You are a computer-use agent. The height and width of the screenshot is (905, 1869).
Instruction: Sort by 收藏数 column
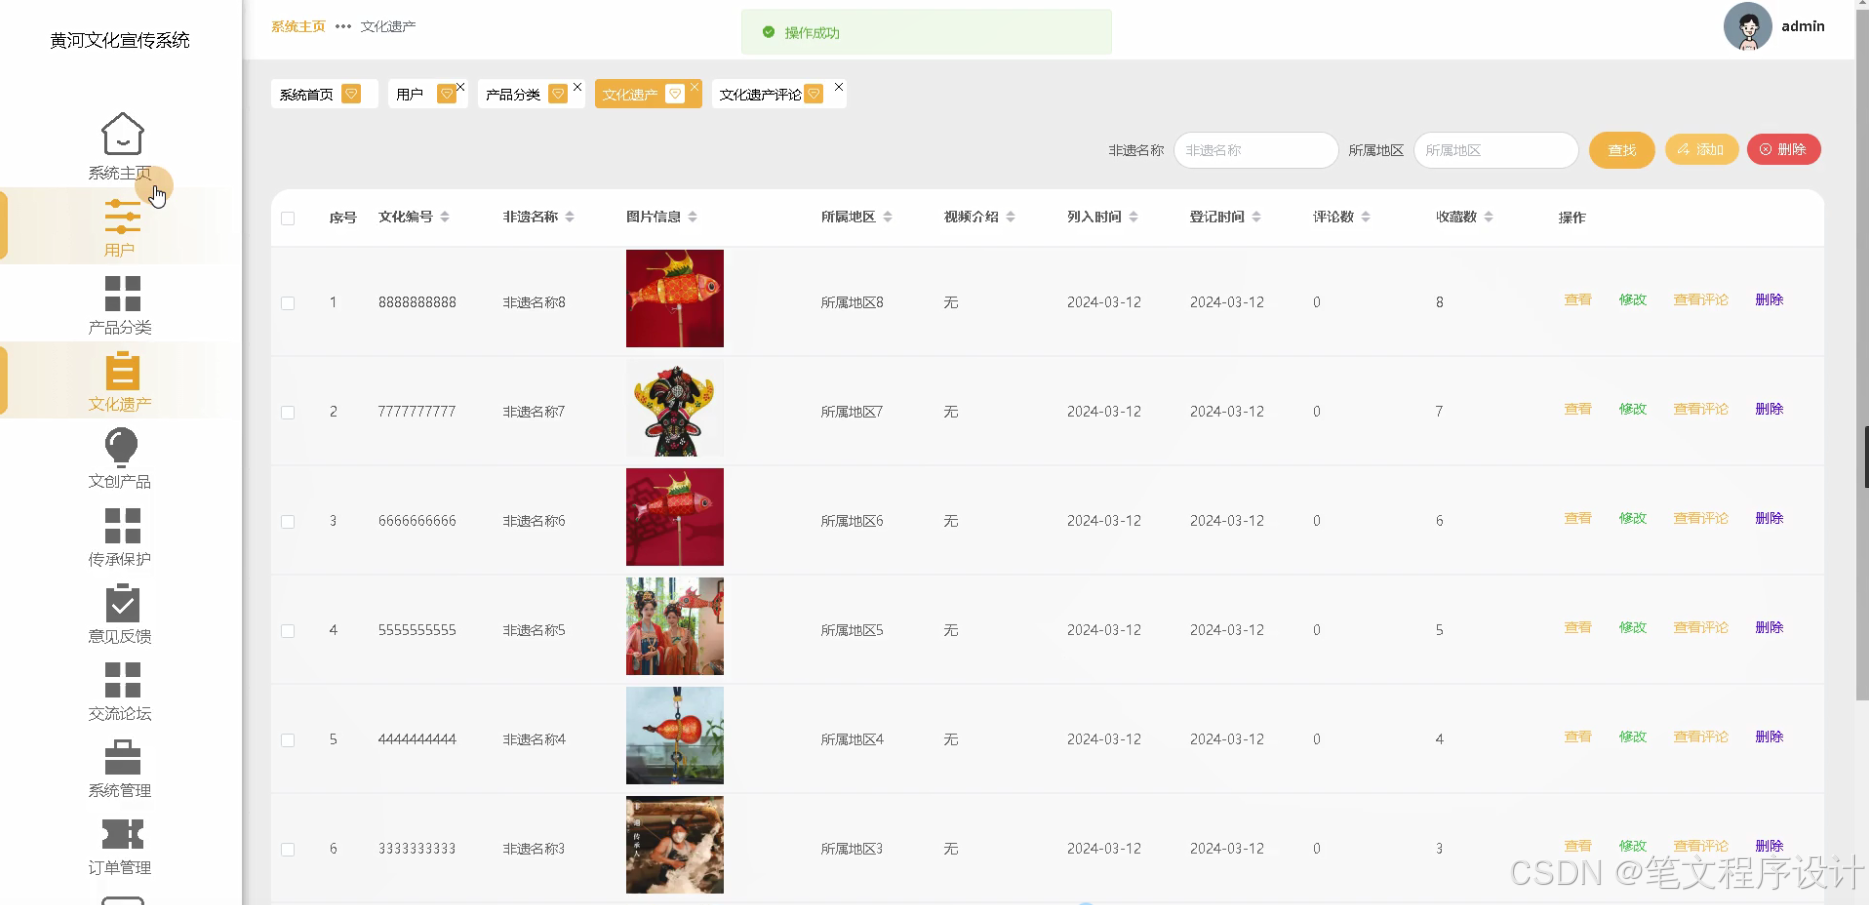pos(1489,217)
